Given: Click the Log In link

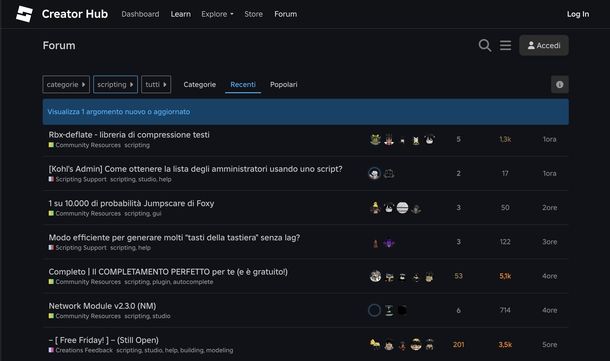Looking at the screenshot, I should pos(578,14).
